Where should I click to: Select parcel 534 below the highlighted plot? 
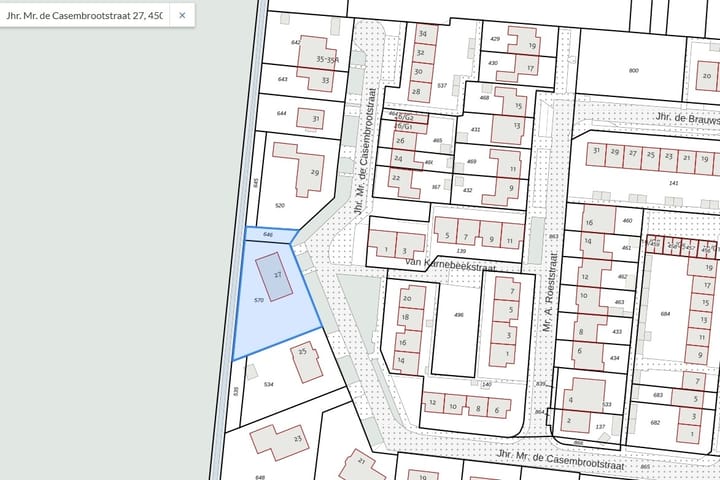[x=268, y=382]
